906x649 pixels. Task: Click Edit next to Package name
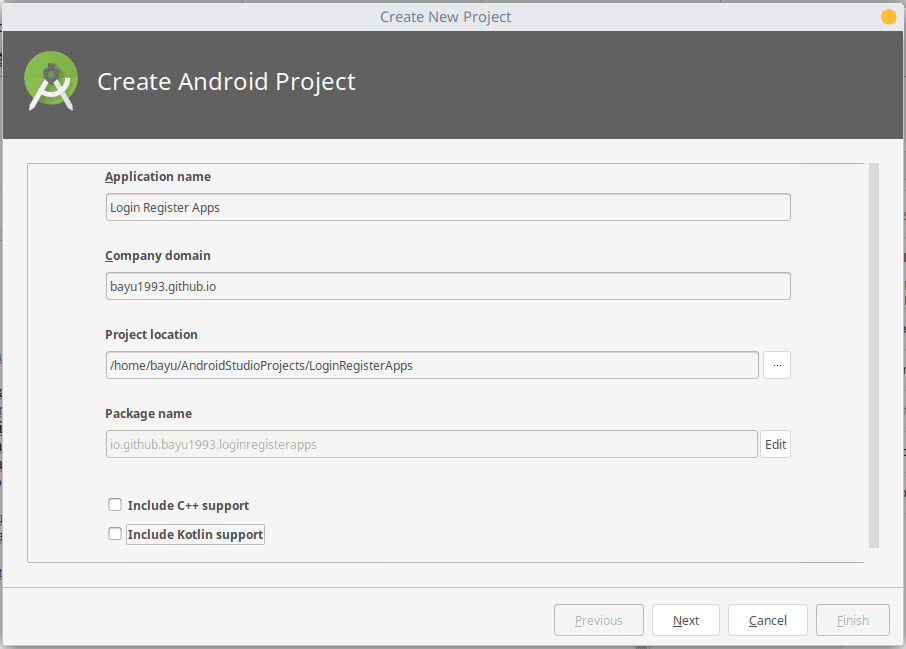775,444
